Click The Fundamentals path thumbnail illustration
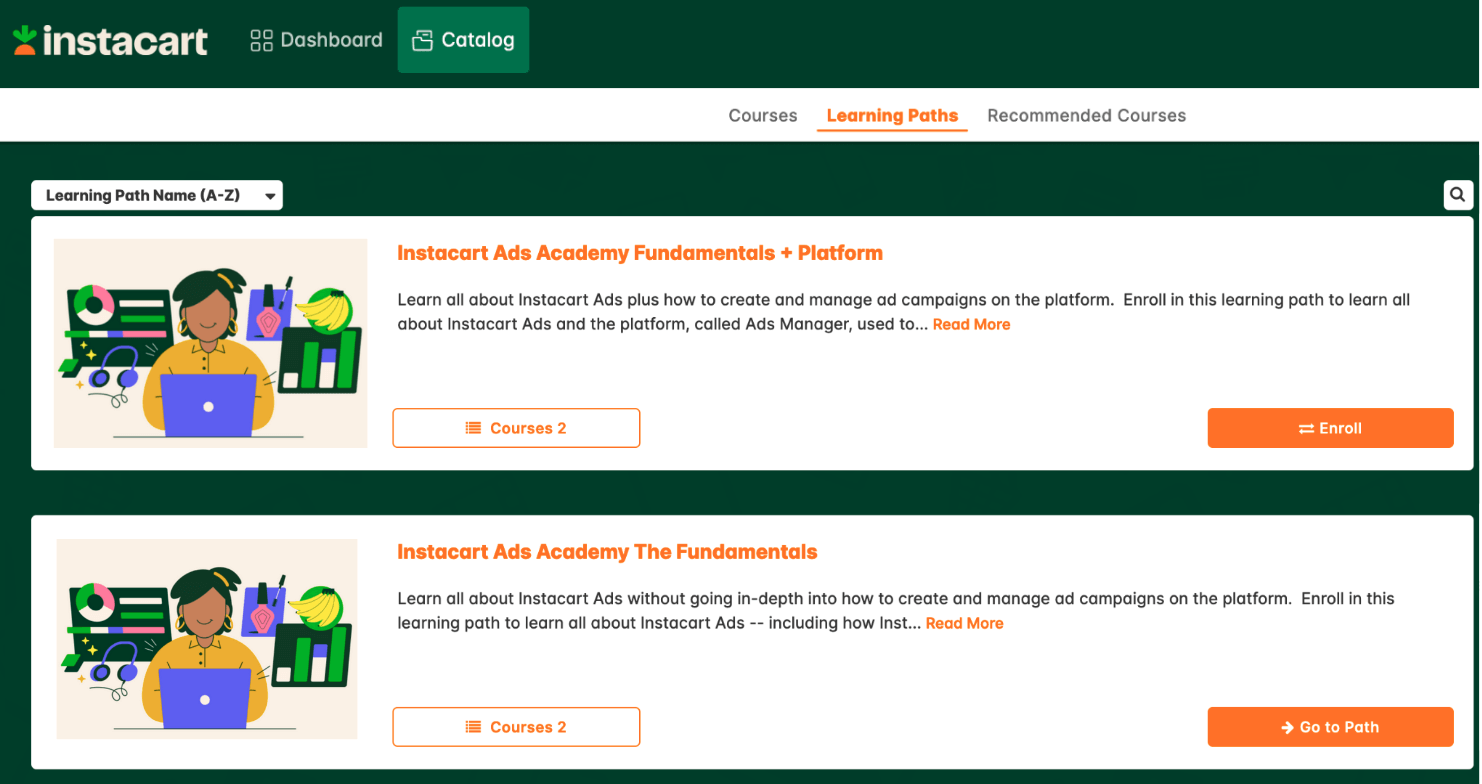The height and width of the screenshot is (784, 1482). 207,639
